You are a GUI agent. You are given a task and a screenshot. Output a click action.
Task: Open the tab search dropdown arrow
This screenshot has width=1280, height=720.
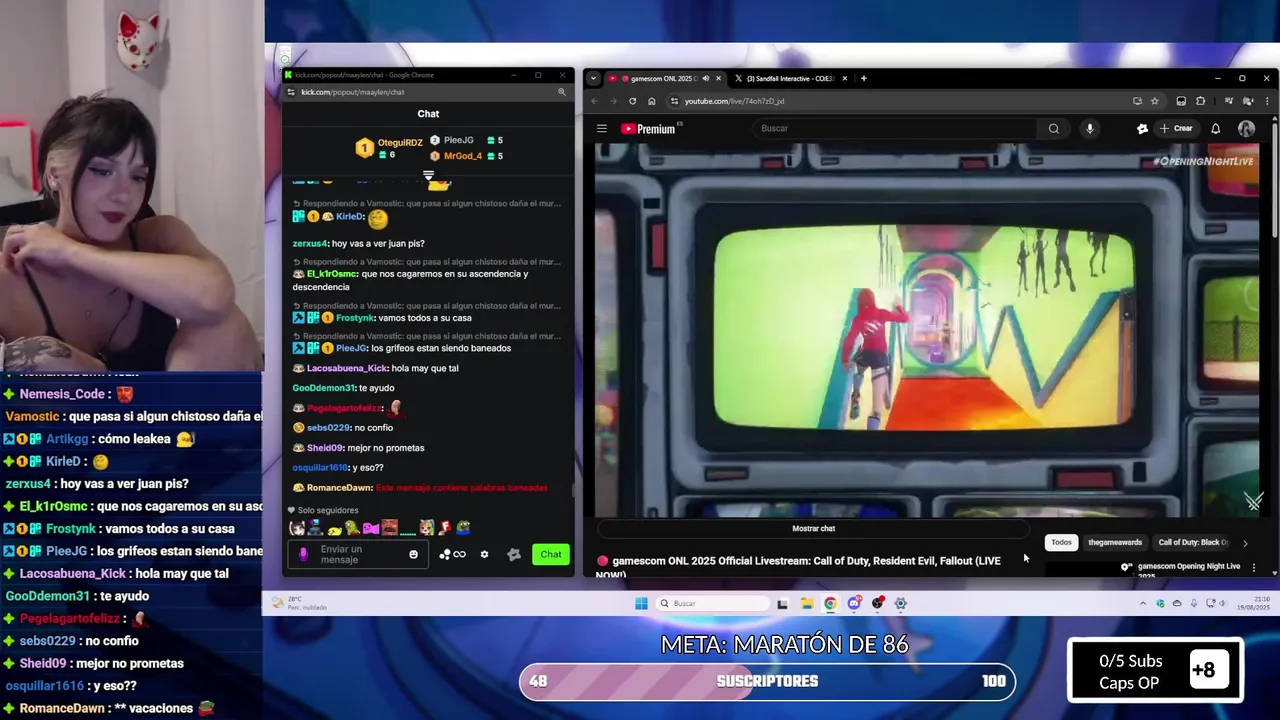[x=593, y=78]
